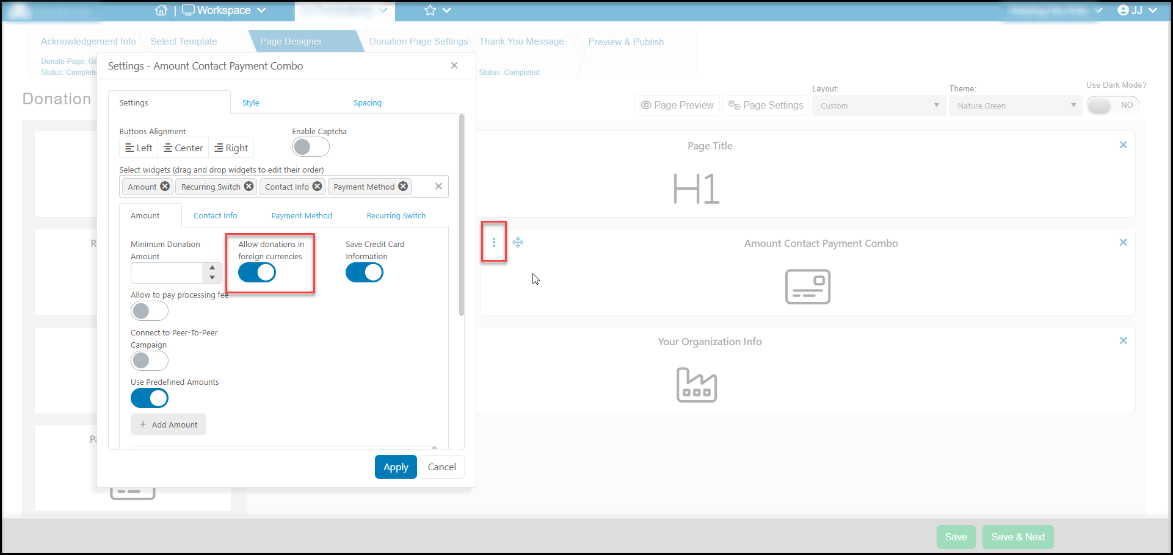
Task: Open the Workspace dropdown menu
Action: tap(224, 10)
